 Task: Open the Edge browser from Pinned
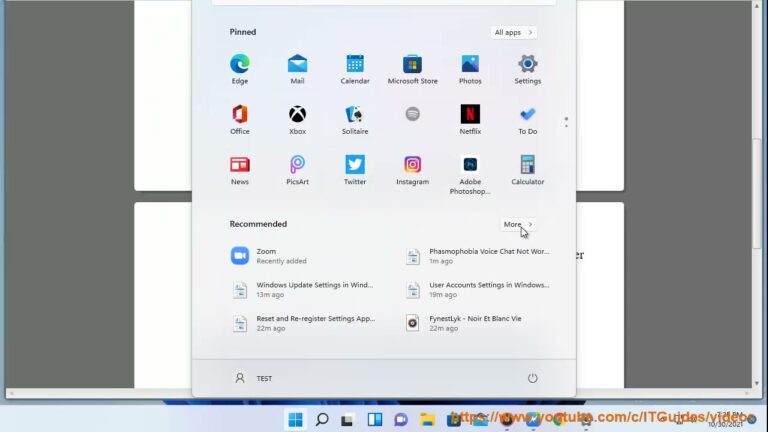click(240, 69)
